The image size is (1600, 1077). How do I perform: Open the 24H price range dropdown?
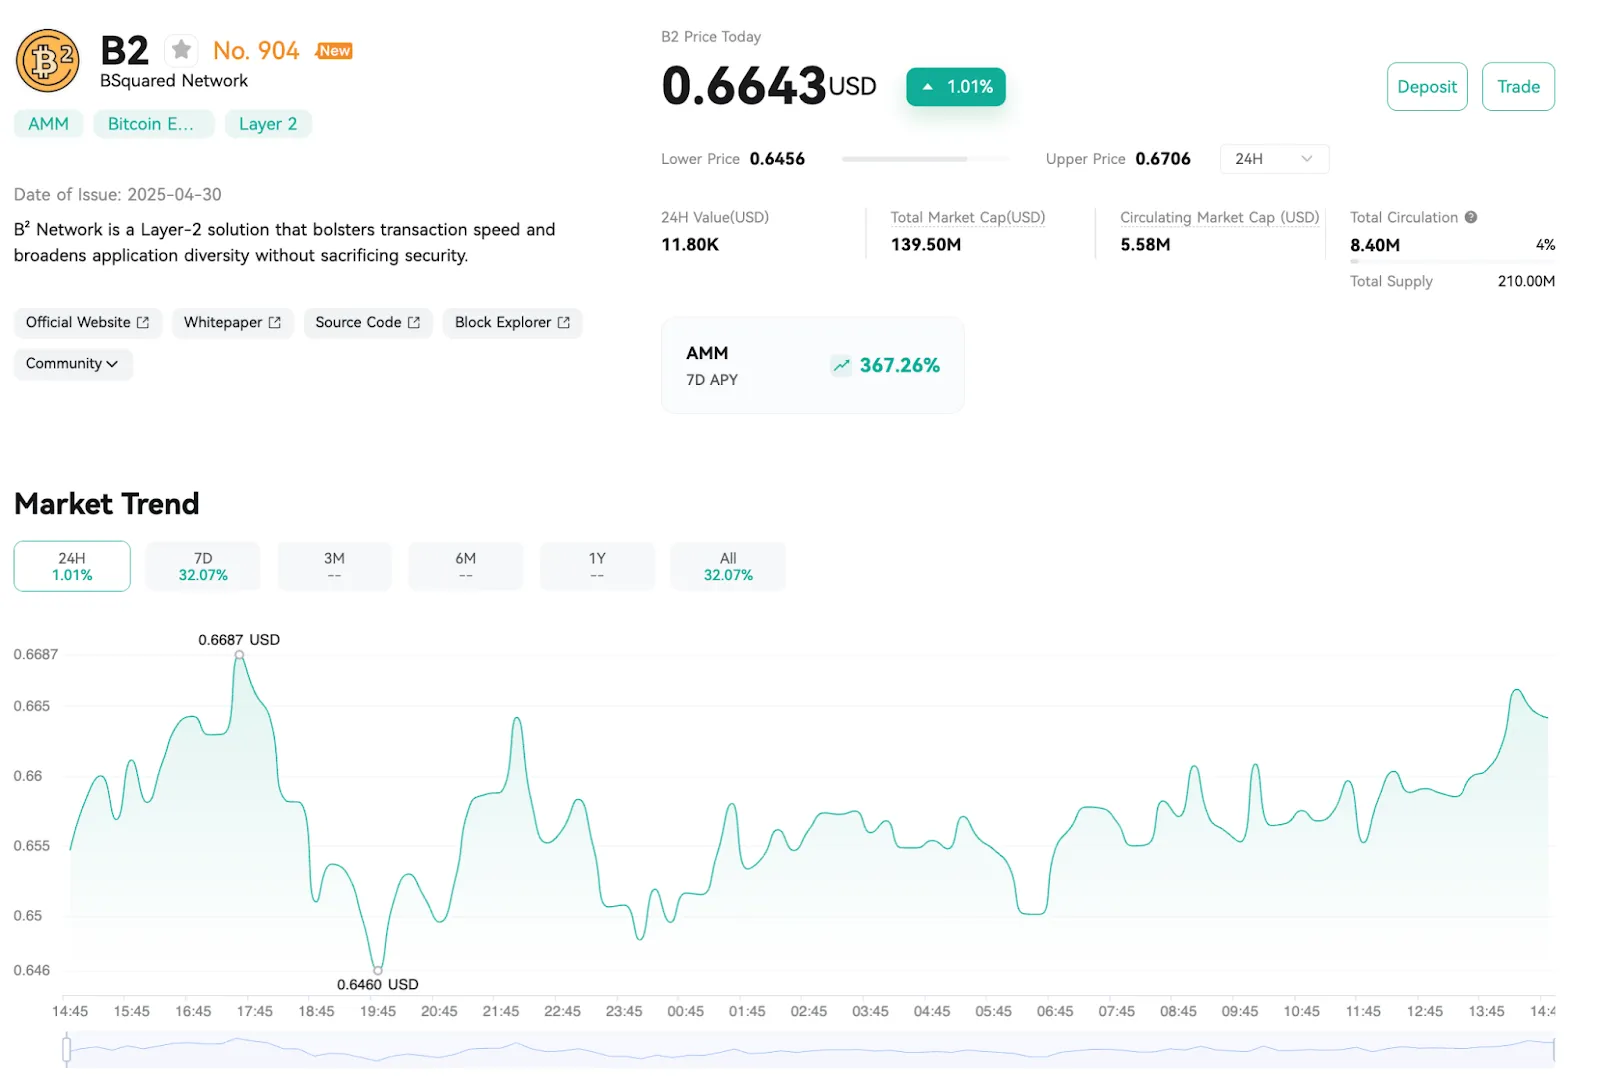click(x=1274, y=159)
